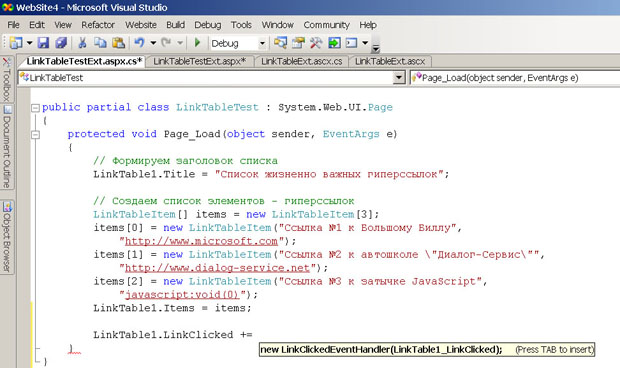This screenshot has height=368, width=620.
Task: Switch to LinkTableExt.ascx tab
Action: (390, 61)
